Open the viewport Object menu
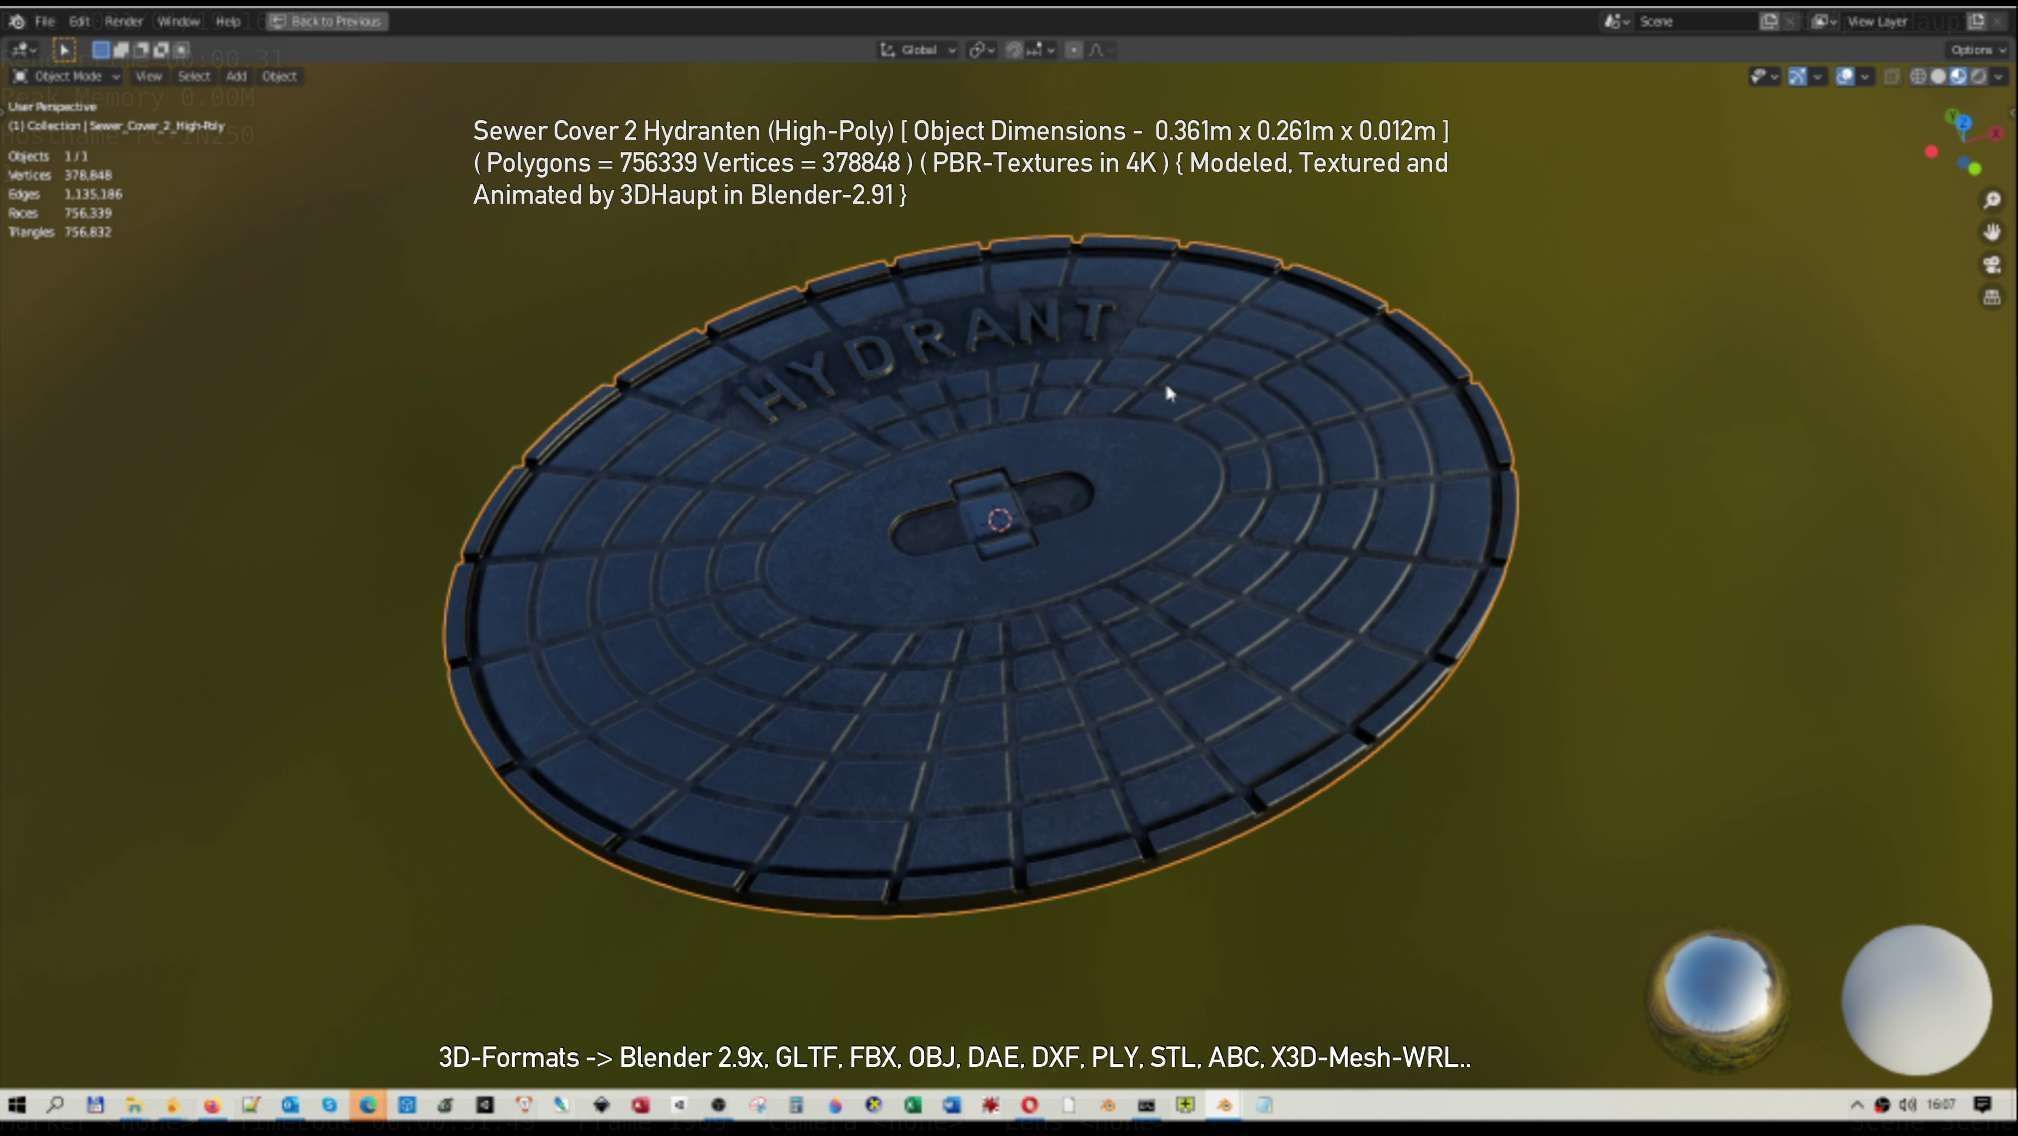This screenshot has width=2018, height=1136. point(279,76)
